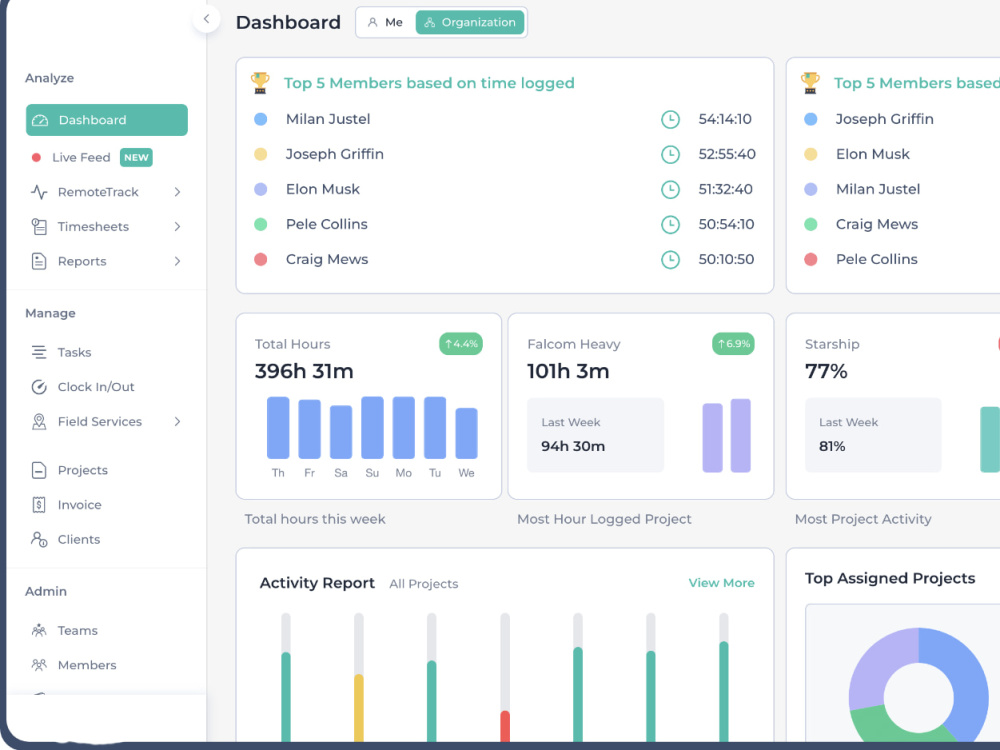Click the Su bar in Total Hours chart
This screenshot has width=1000, height=750.
pos(372,427)
